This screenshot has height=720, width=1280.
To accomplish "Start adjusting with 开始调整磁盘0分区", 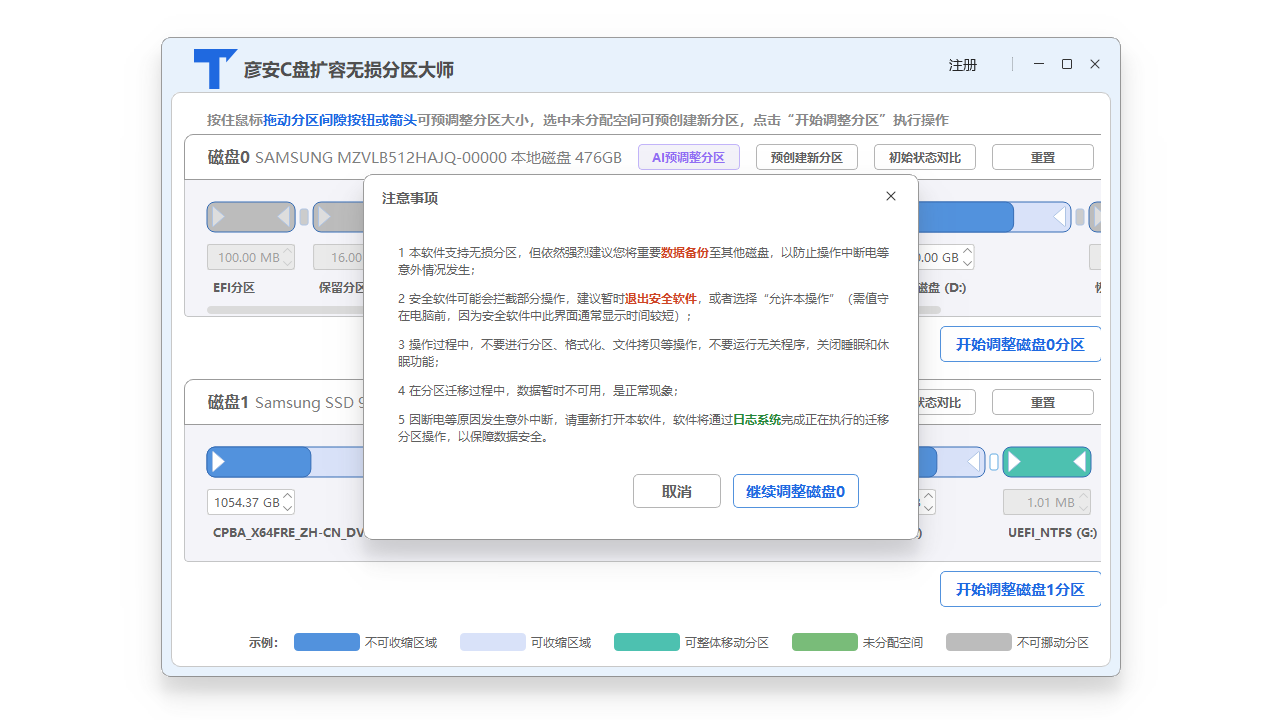I will pyautogui.click(x=1020, y=344).
